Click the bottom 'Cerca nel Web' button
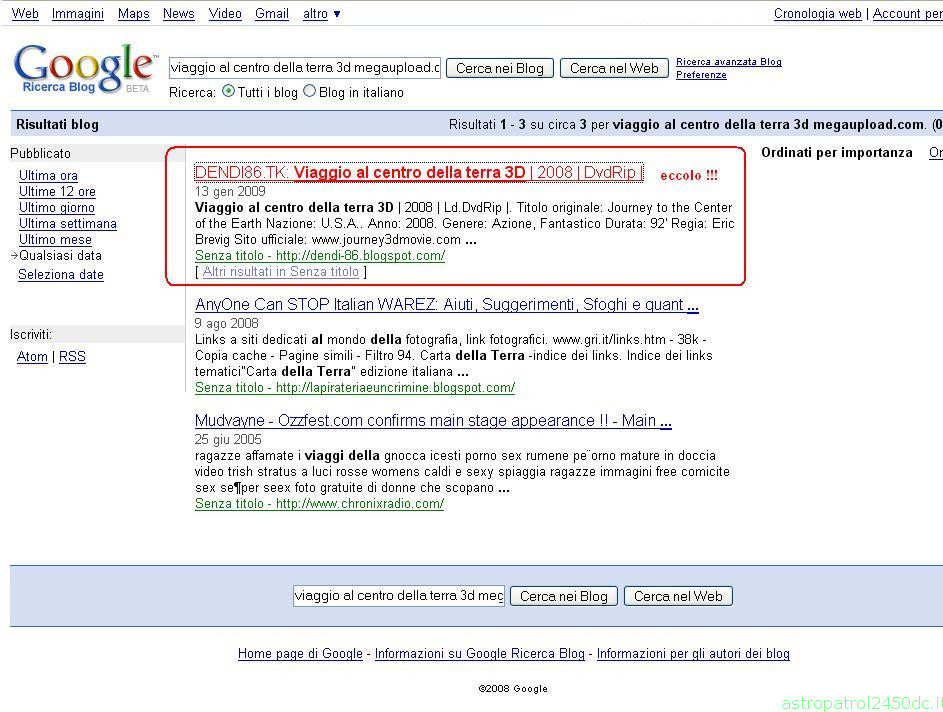Viewport: 943px width, 712px height. (678, 596)
